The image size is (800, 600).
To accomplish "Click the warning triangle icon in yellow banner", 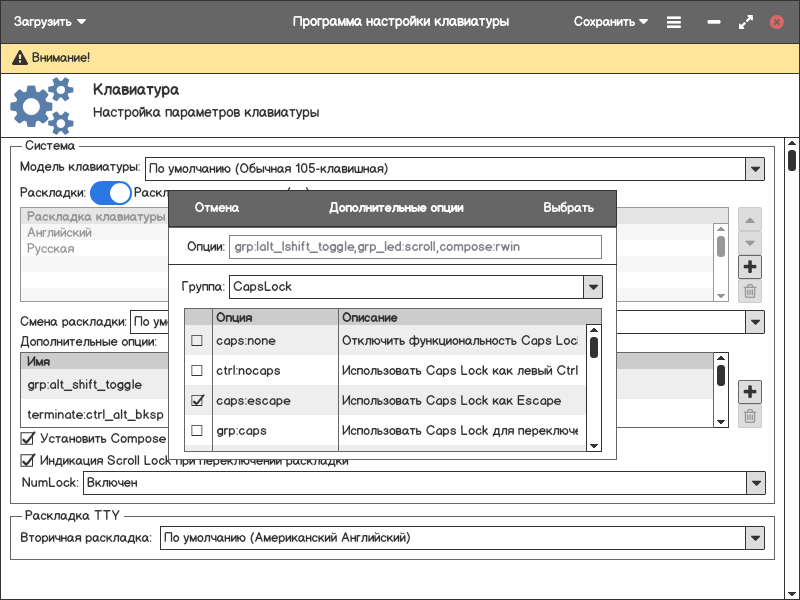I will (19, 59).
